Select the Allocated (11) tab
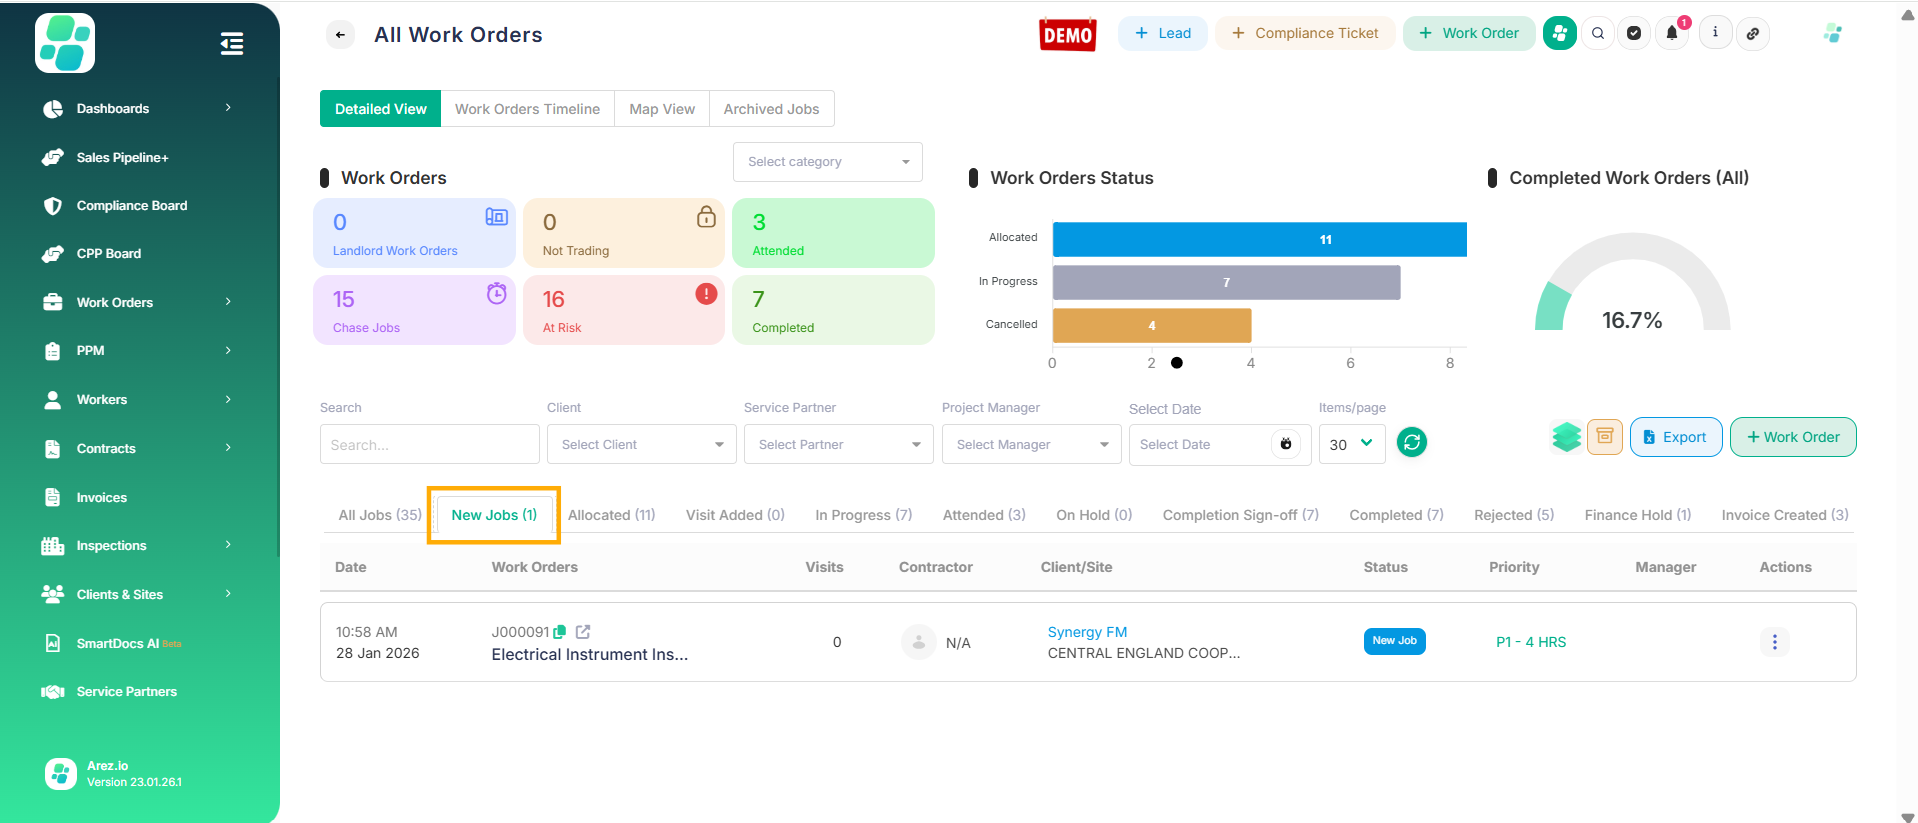Image resolution: width=1918 pixels, height=823 pixels. click(x=611, y=515)
